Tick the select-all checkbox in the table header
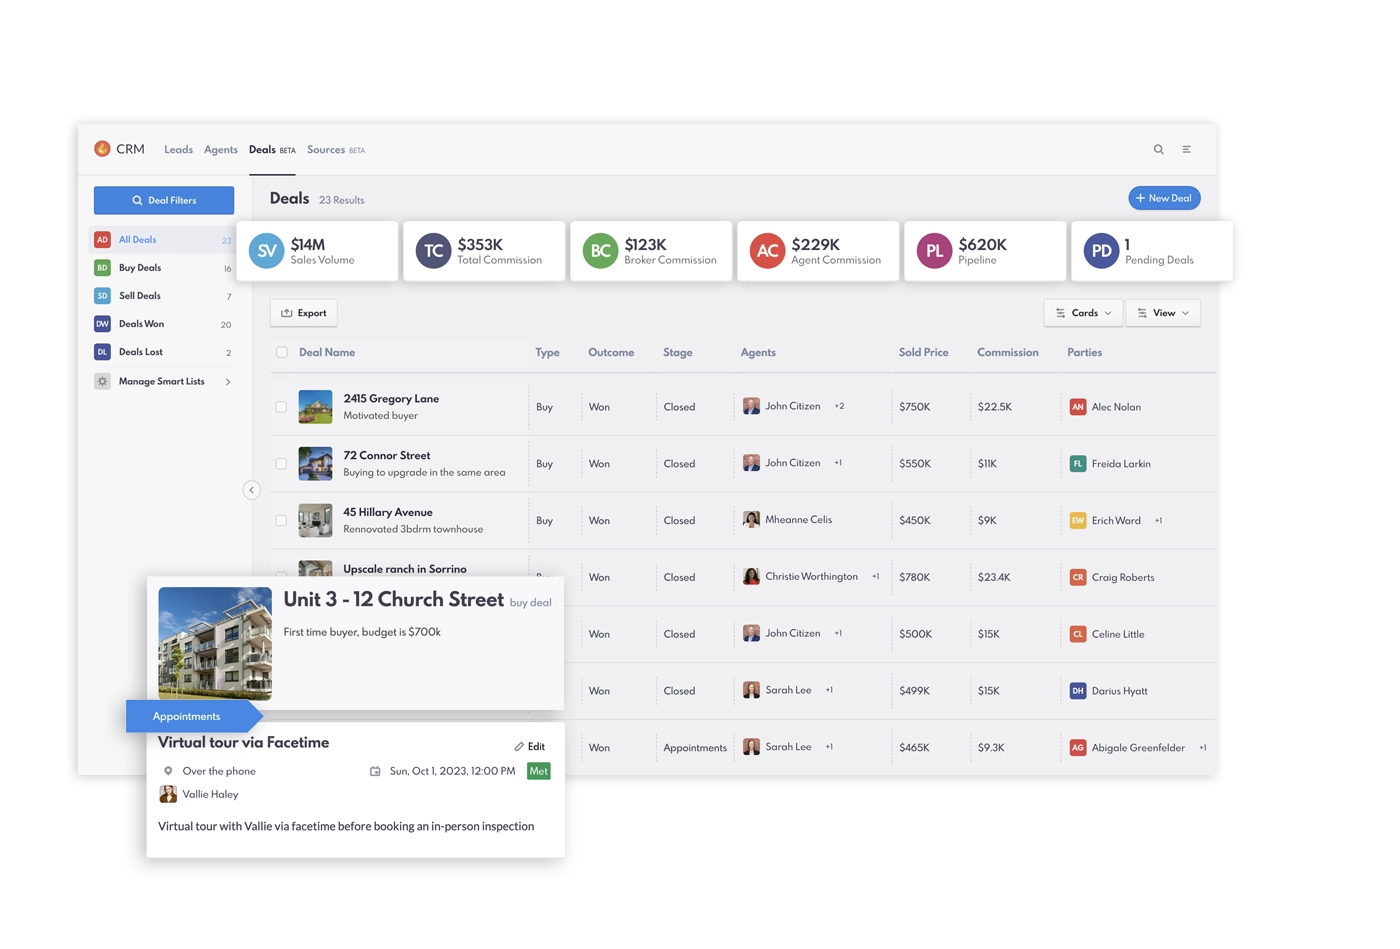1400x949 pixels. tap(281, 352)
